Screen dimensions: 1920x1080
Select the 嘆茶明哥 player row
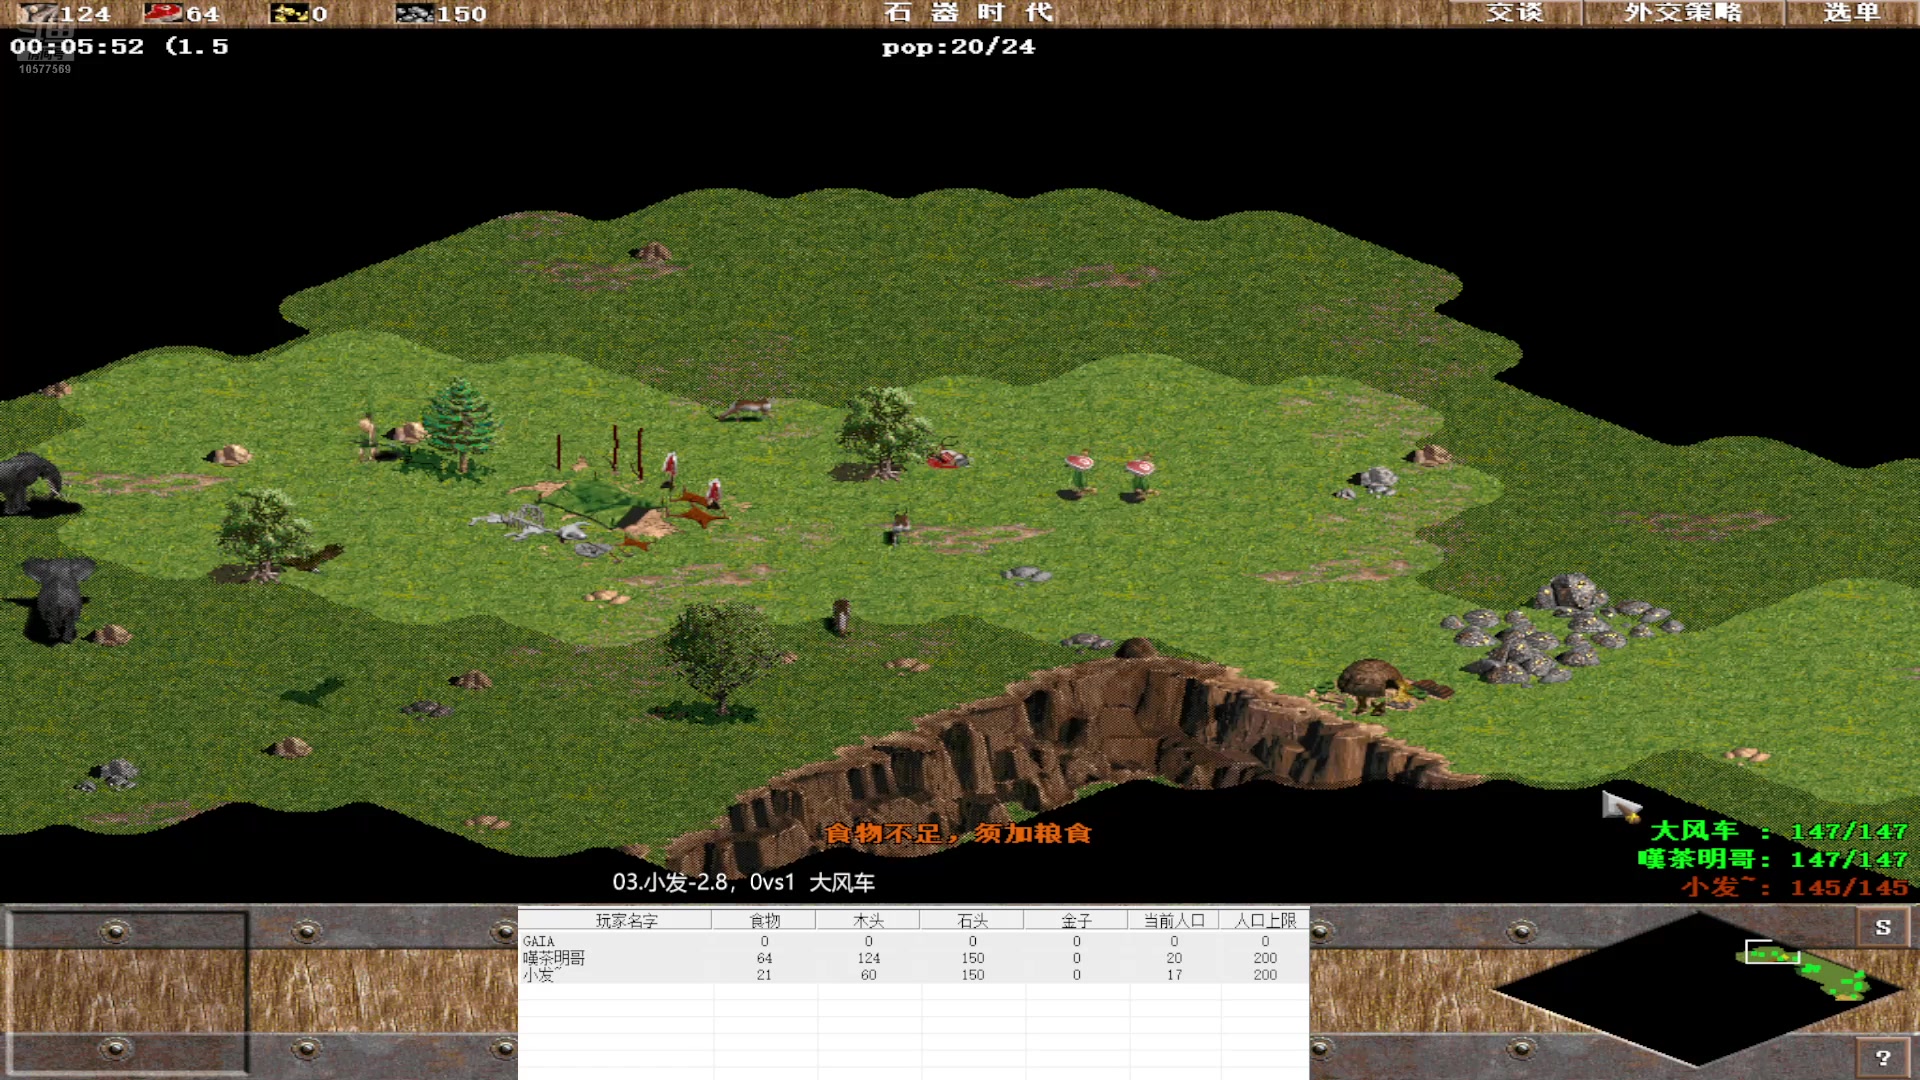913,958
